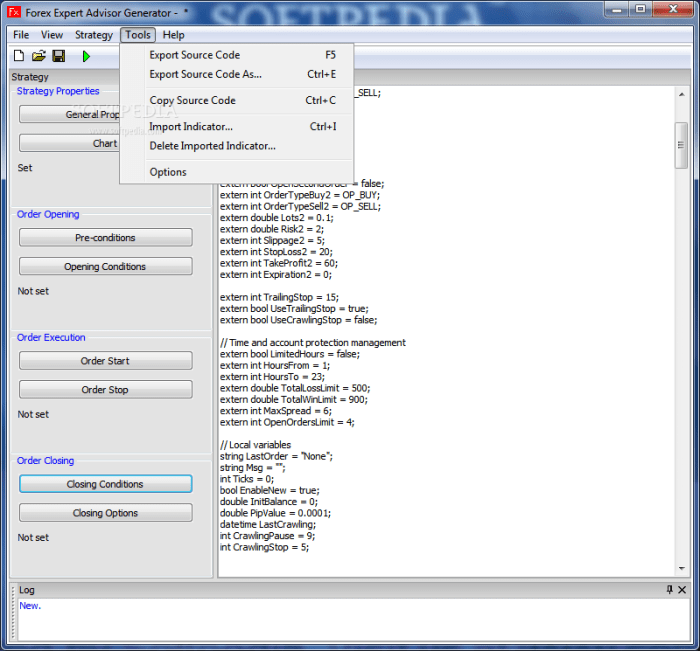Click '// Time and account protection management' comment

pos(312,342)
